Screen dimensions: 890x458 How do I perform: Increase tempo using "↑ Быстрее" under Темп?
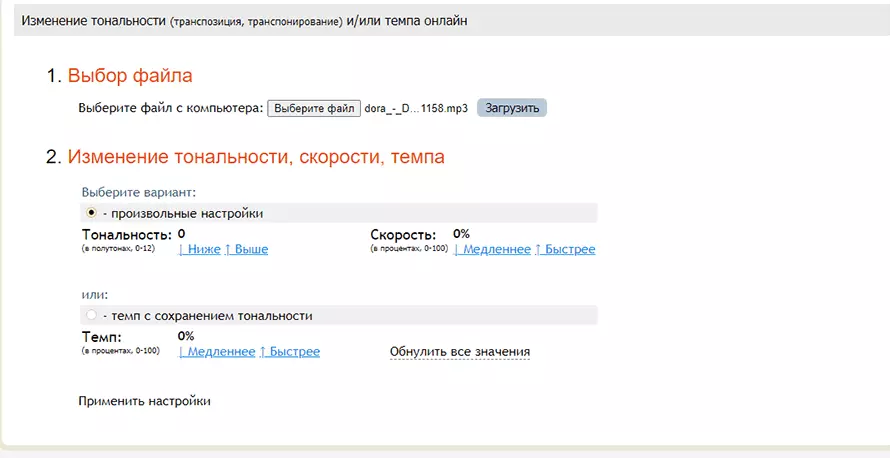pos(290,352)
